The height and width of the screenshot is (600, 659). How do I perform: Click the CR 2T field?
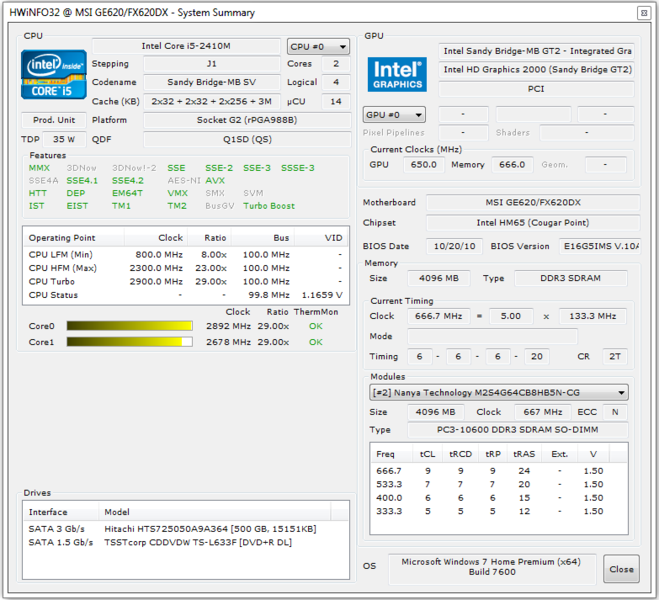[615, 356]
